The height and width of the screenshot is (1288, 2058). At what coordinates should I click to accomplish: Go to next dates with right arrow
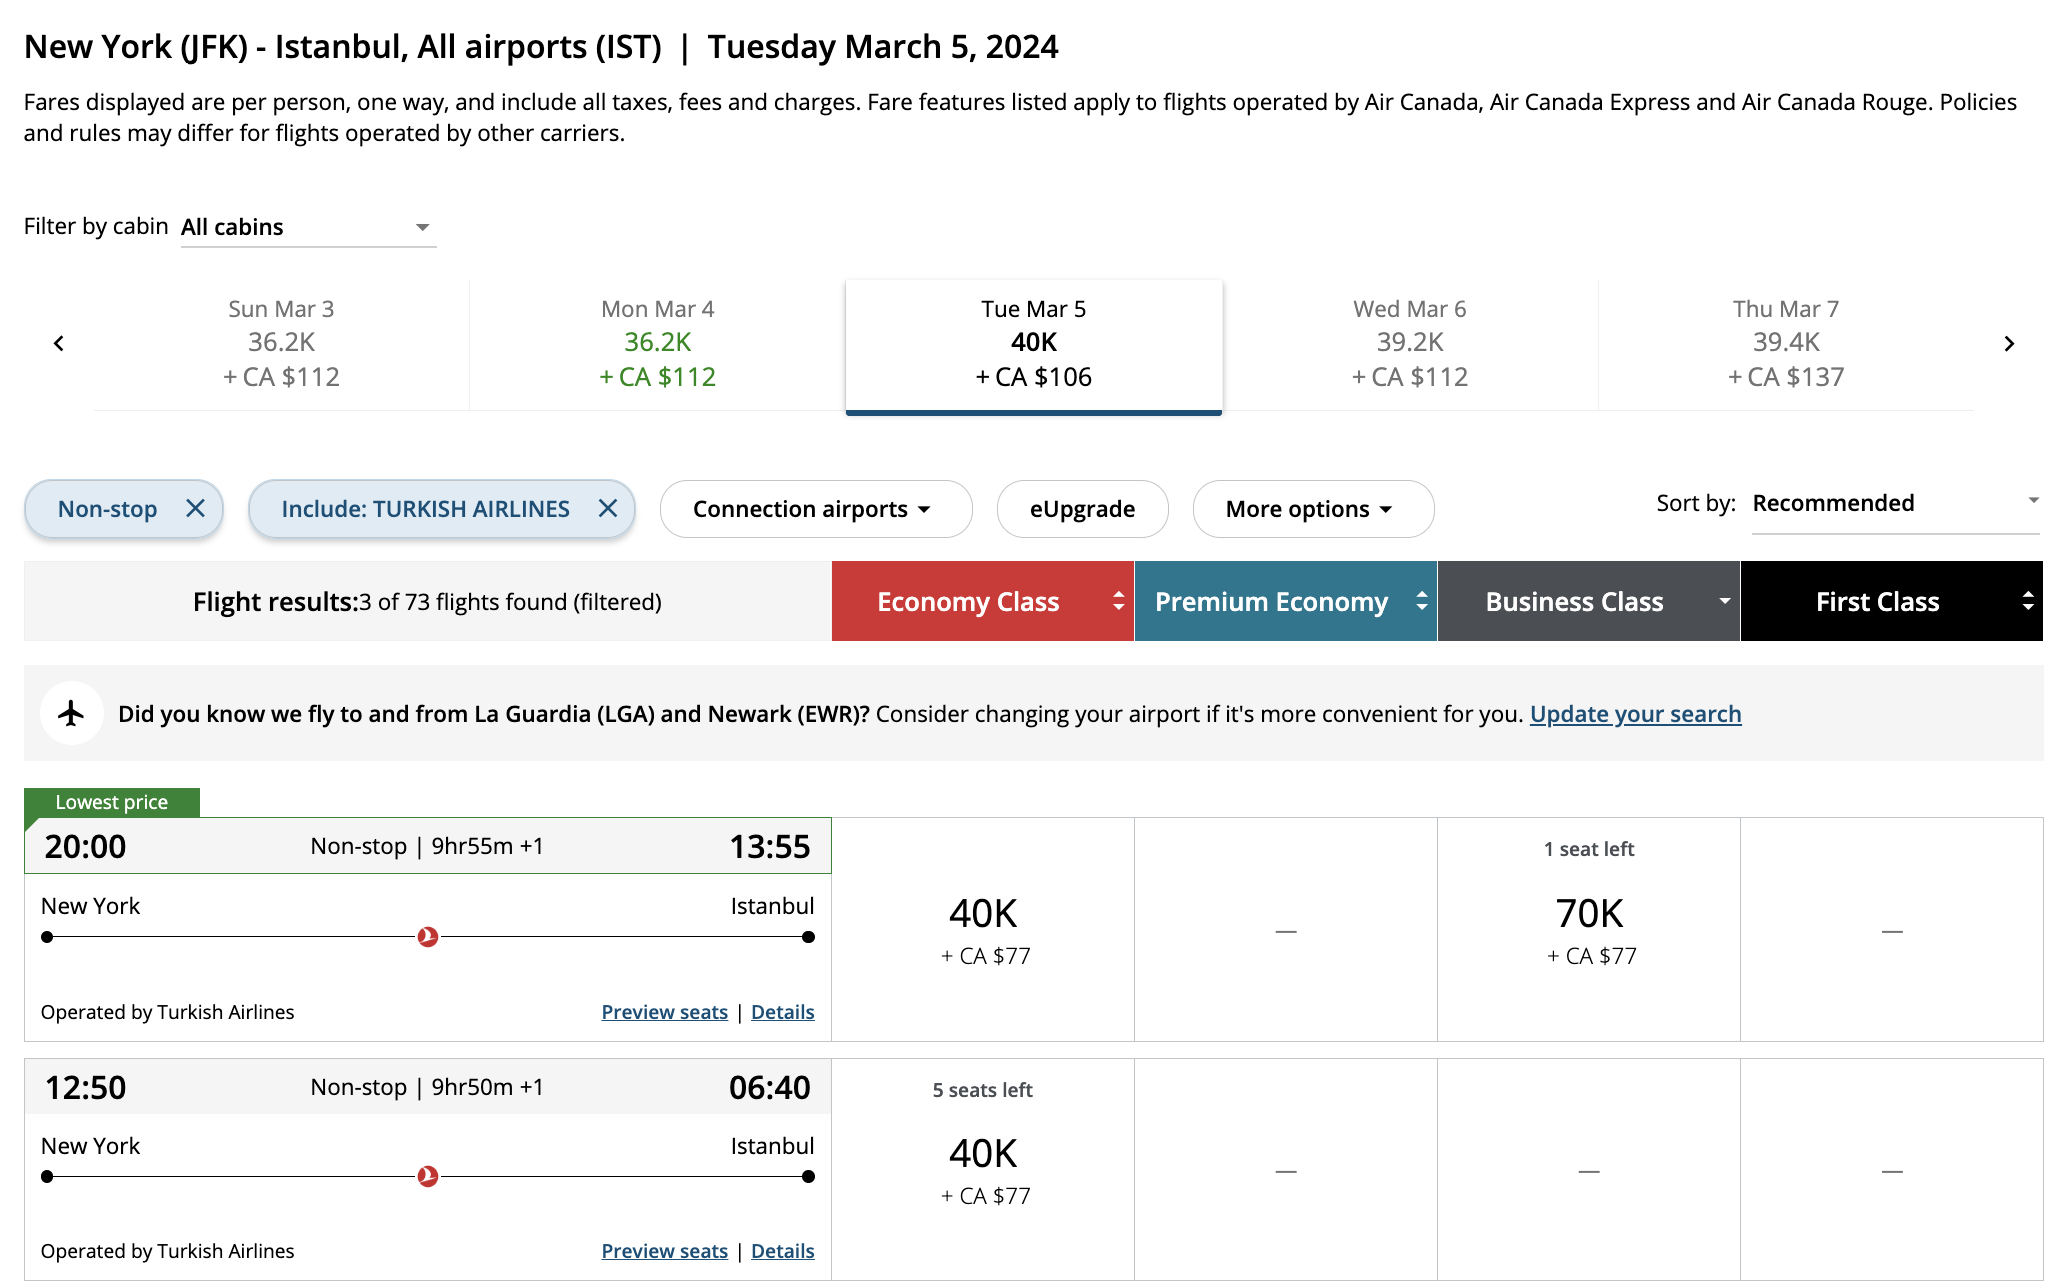tap(2009, 344)
